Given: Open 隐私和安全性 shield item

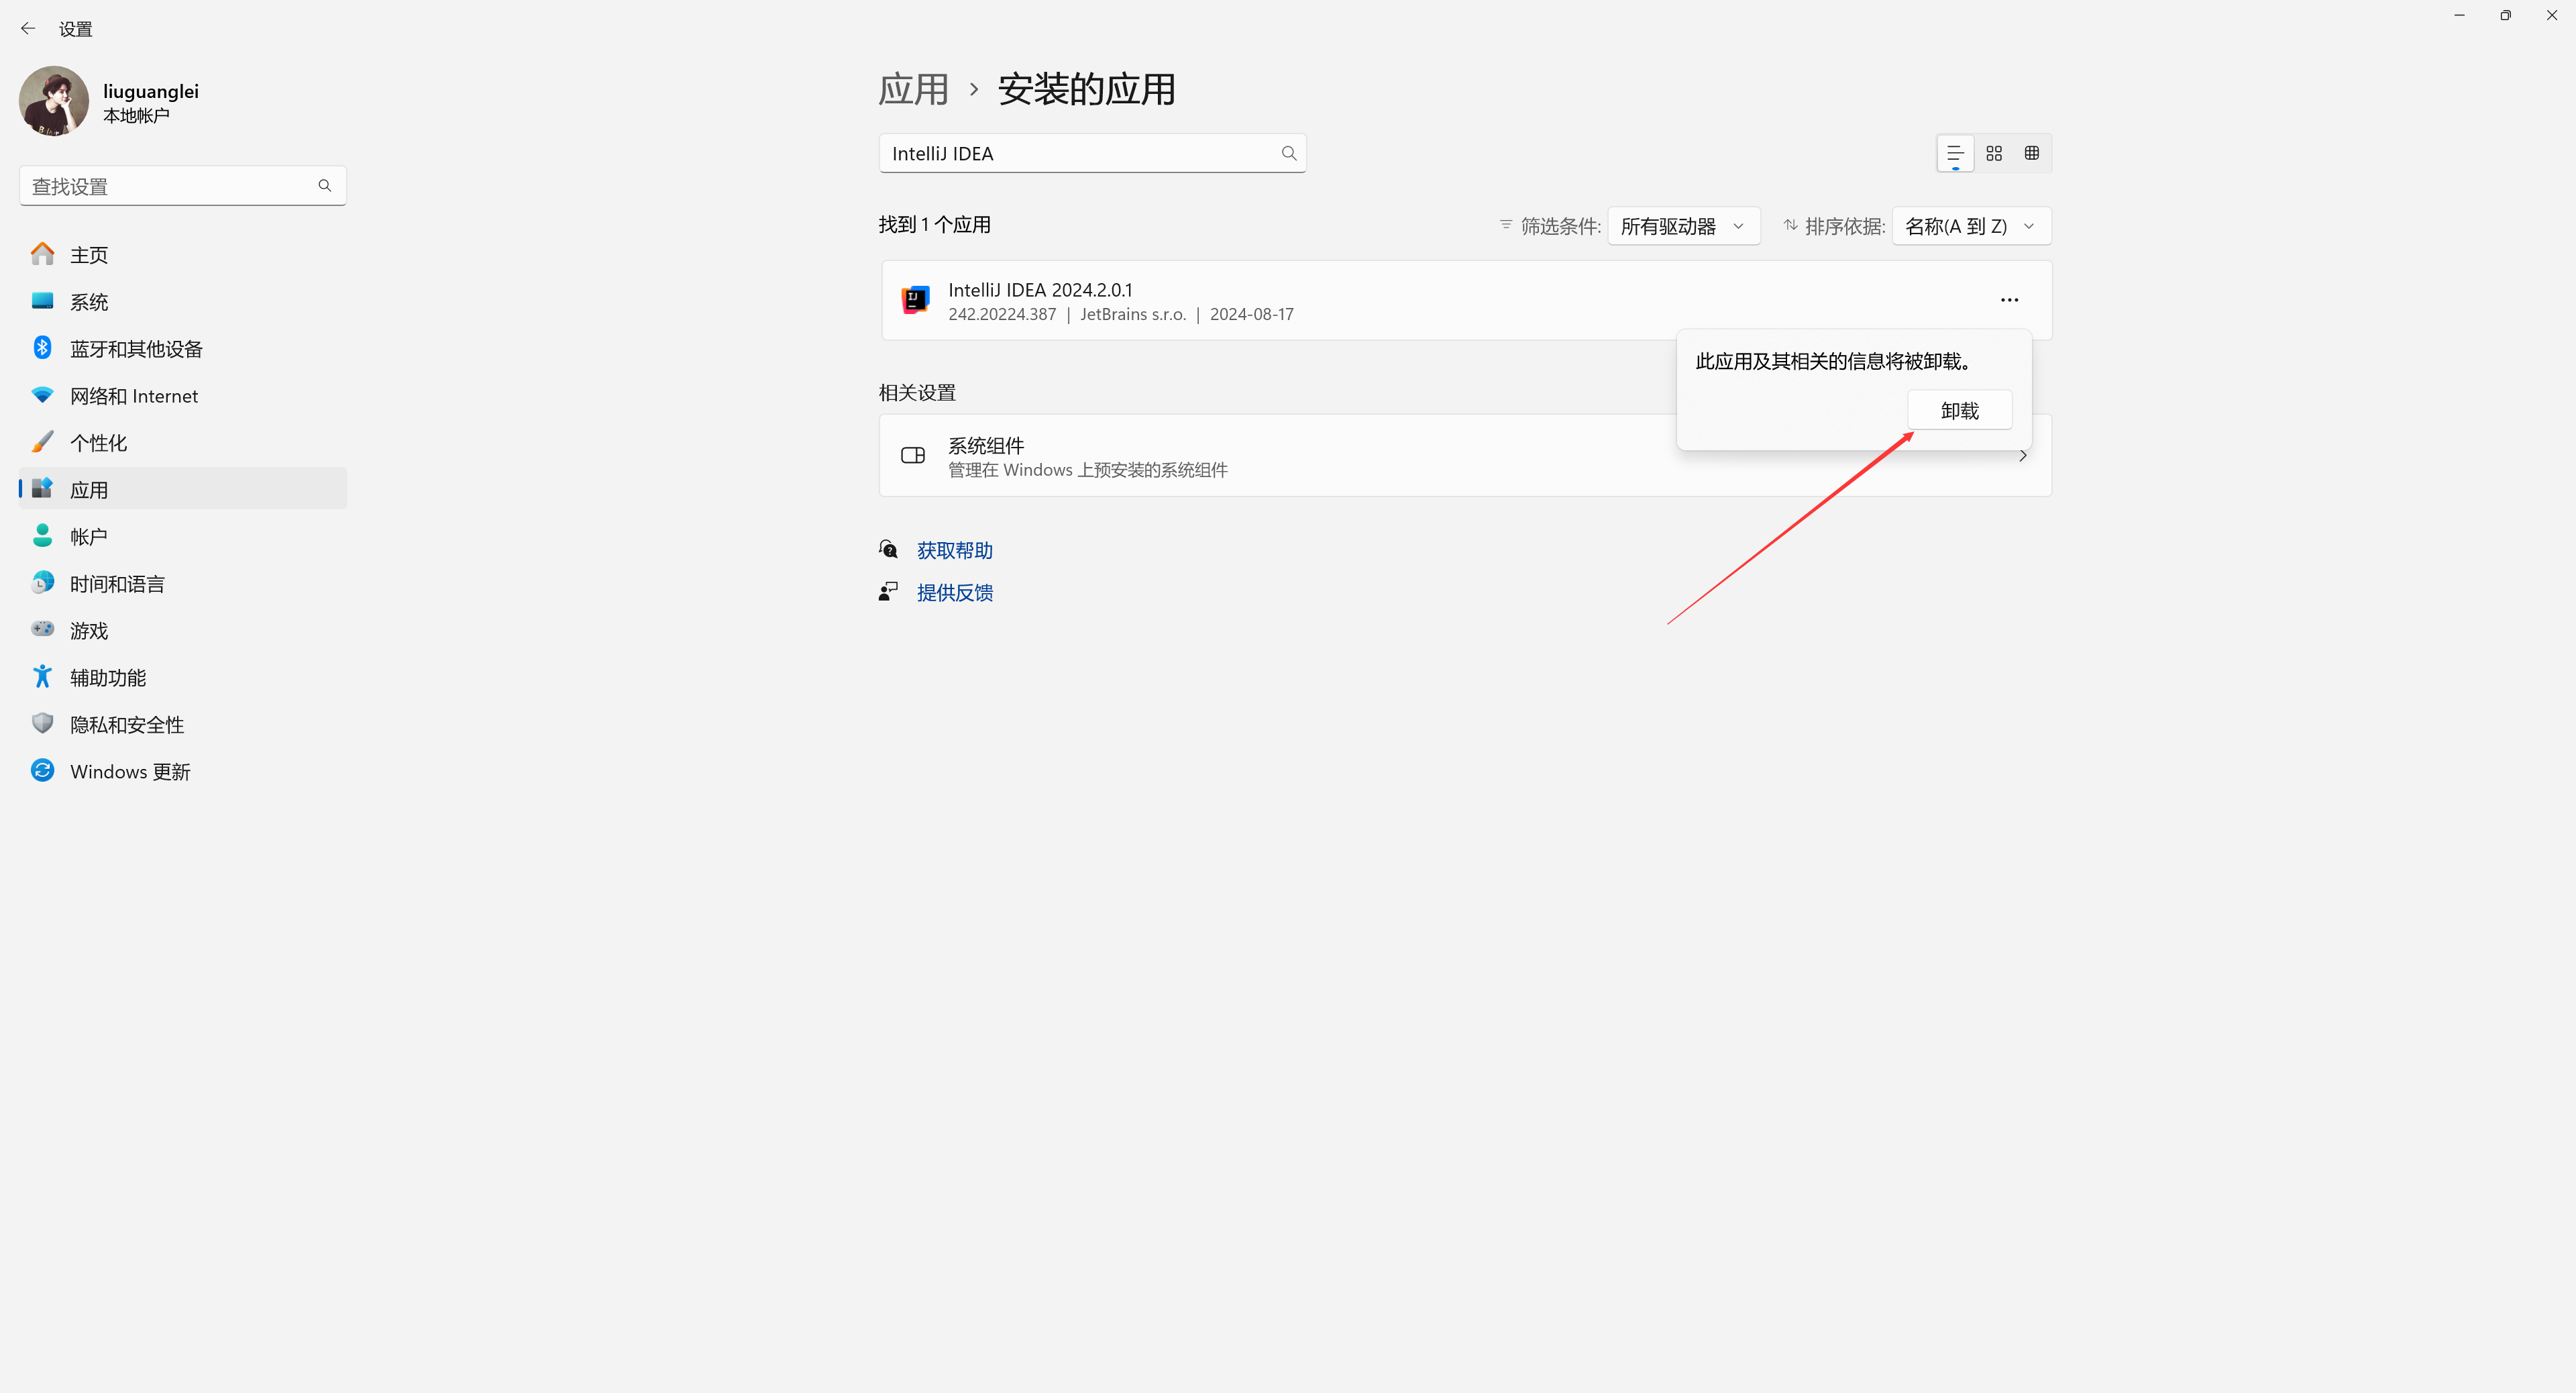Looking at the screenshot, I should tap(127, 724).
